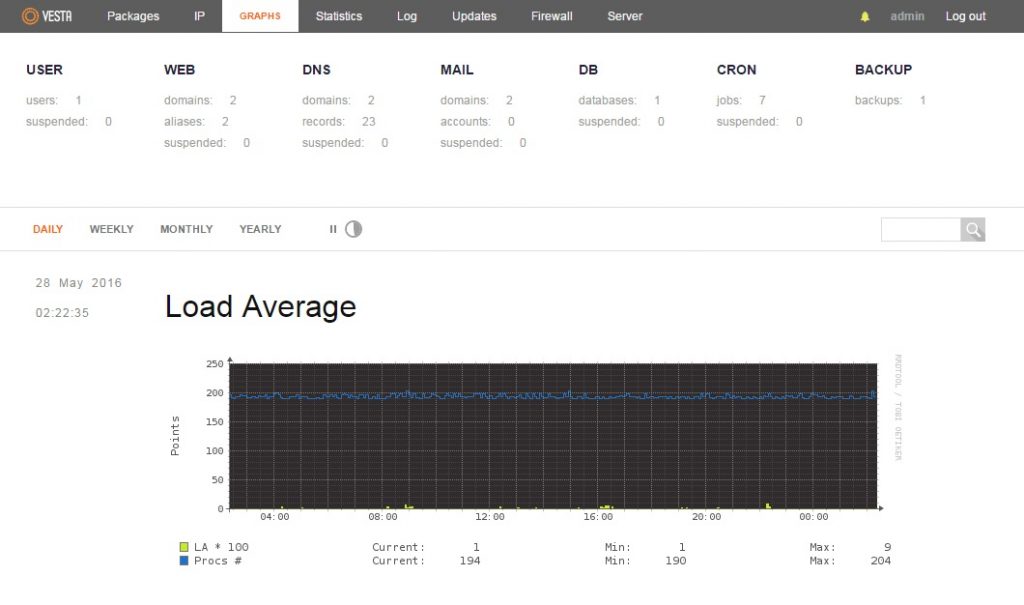Click the Load Average heading
The height and width of the screenshot is (605, 1024).
(261, 306)
